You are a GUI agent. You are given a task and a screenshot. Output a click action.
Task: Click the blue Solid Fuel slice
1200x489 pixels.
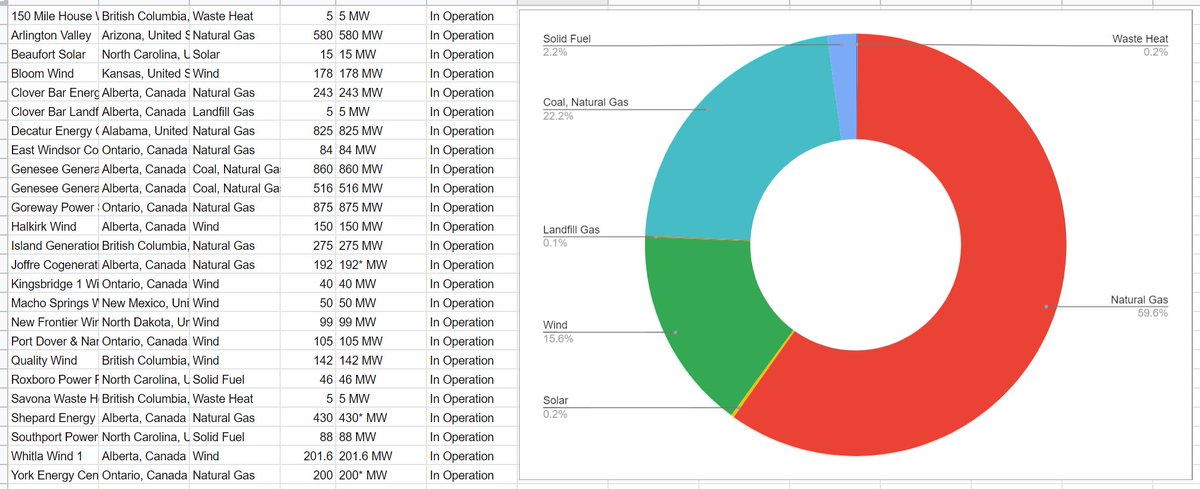tap(847, 85)
